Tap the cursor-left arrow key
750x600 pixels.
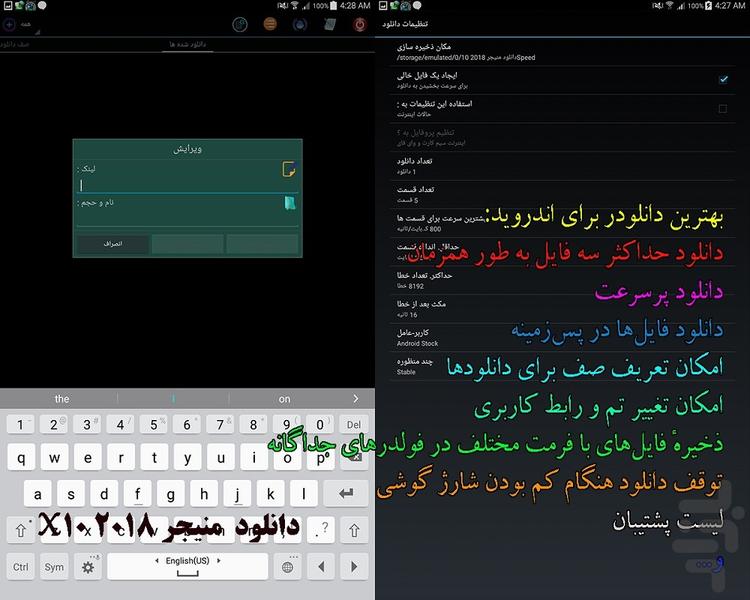pos(321,567)
